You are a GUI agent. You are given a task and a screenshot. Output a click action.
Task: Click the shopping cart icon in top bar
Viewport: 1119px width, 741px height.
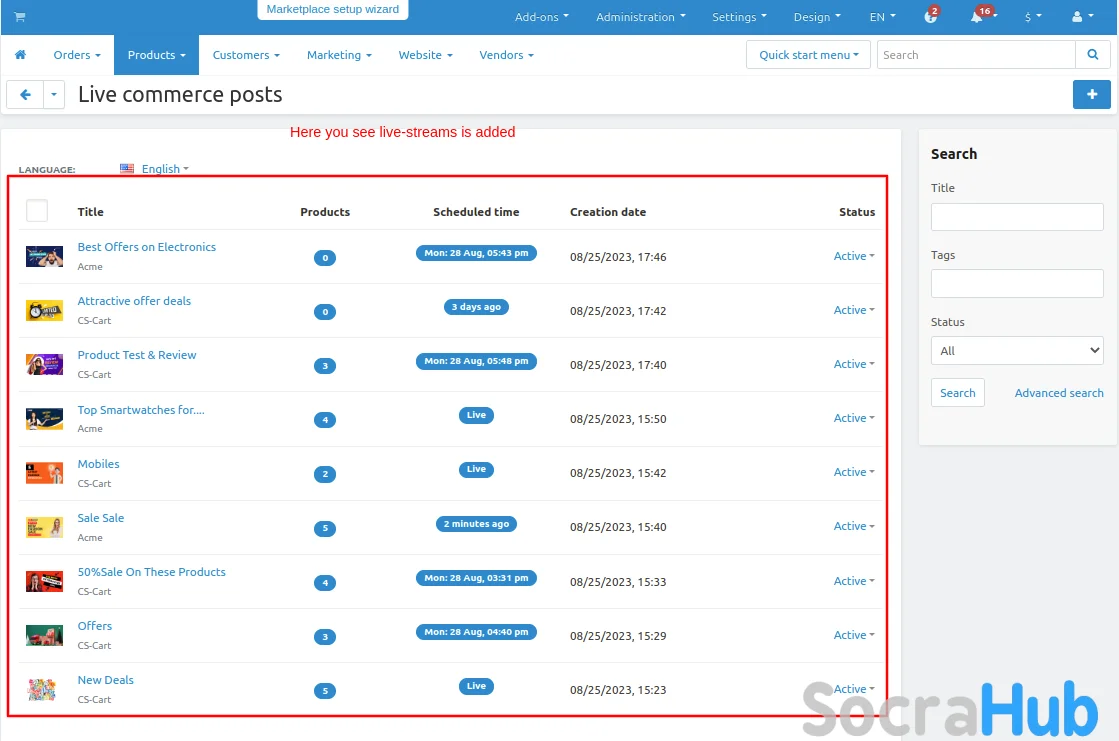[x=20, y=17]
